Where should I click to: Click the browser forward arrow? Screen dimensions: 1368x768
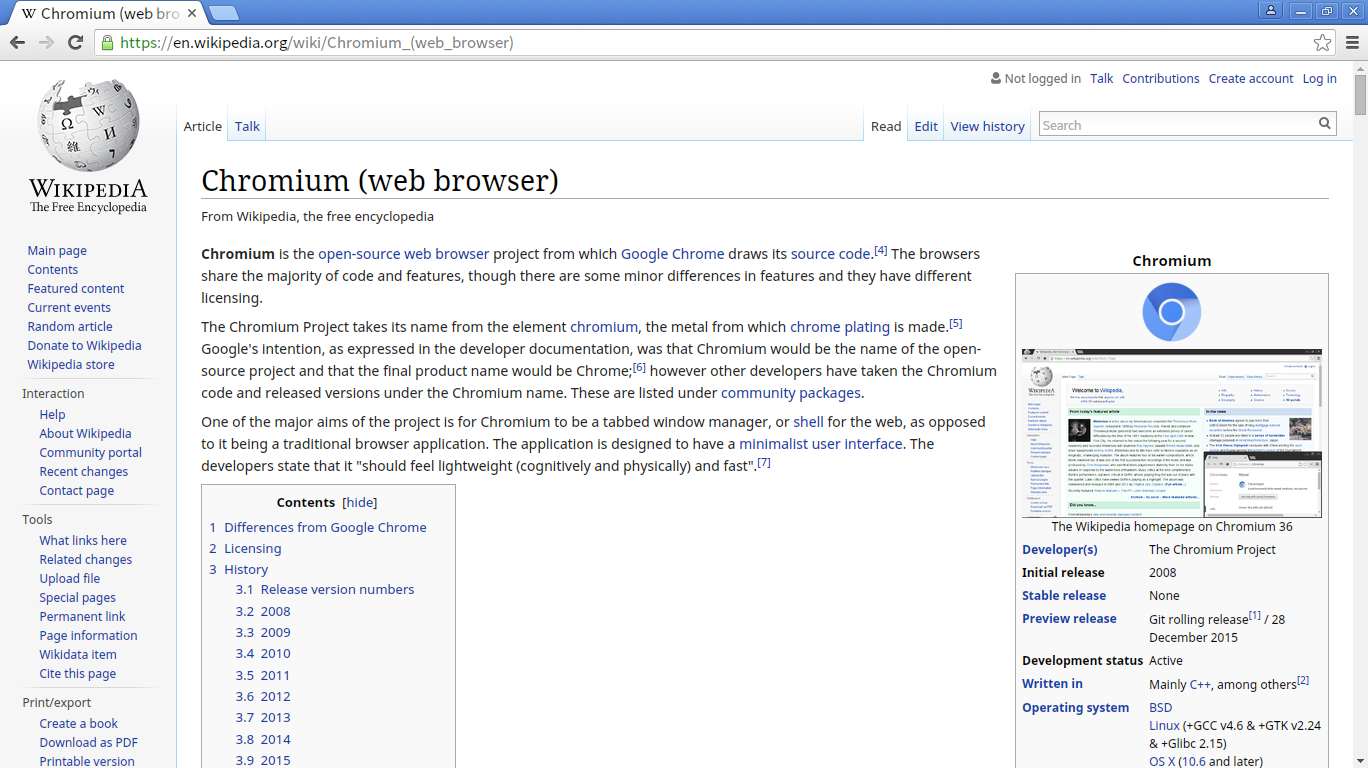point(46,42)
